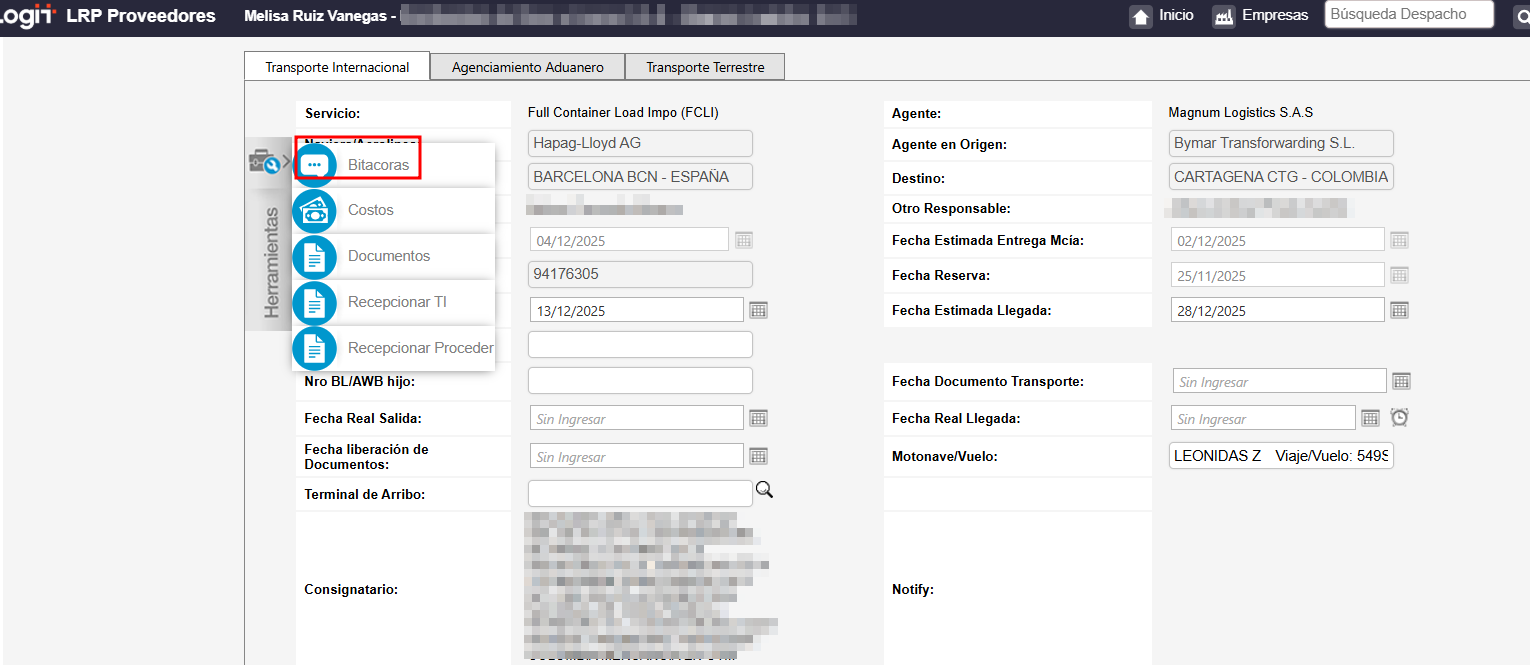Viewport: 1530px width, 665px height.
Task: Click the Terminal de Arribo search magnifier
Action: [765, 489]
